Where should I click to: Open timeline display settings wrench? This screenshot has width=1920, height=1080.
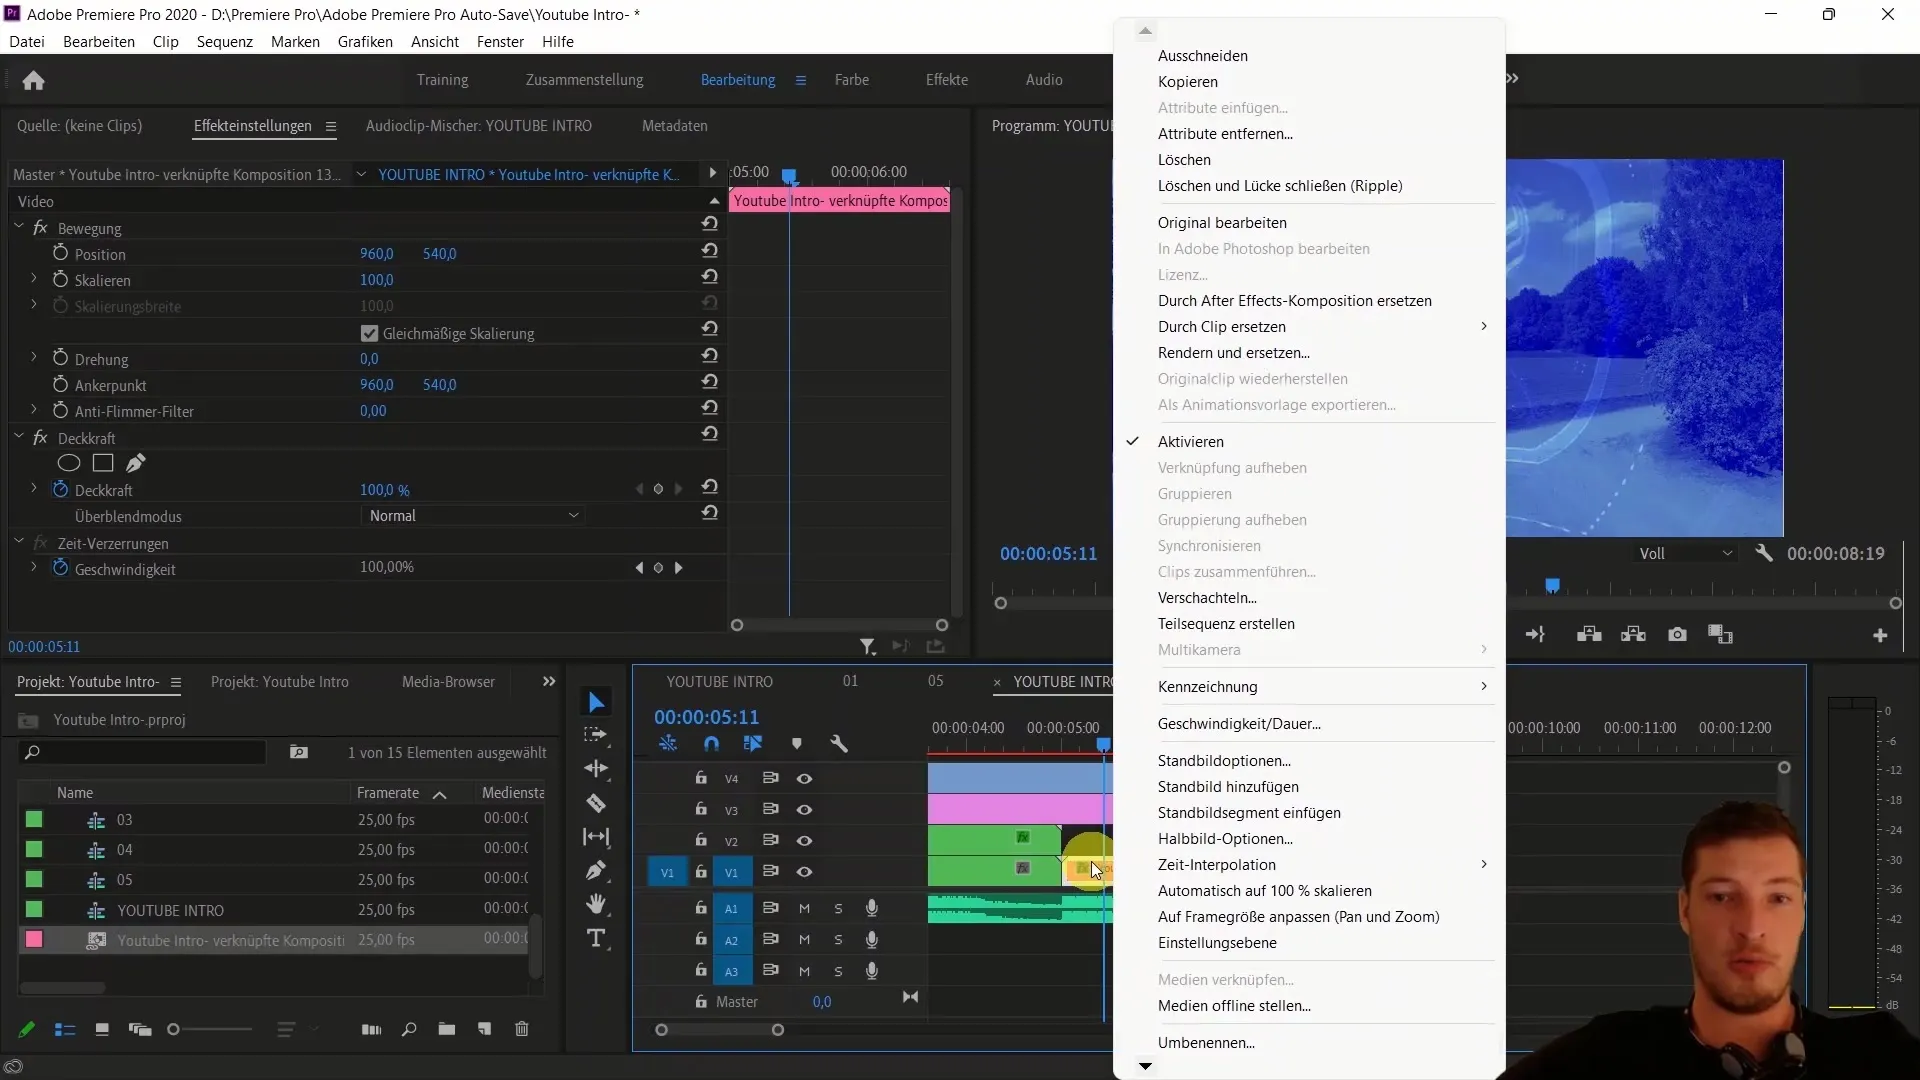839,744
